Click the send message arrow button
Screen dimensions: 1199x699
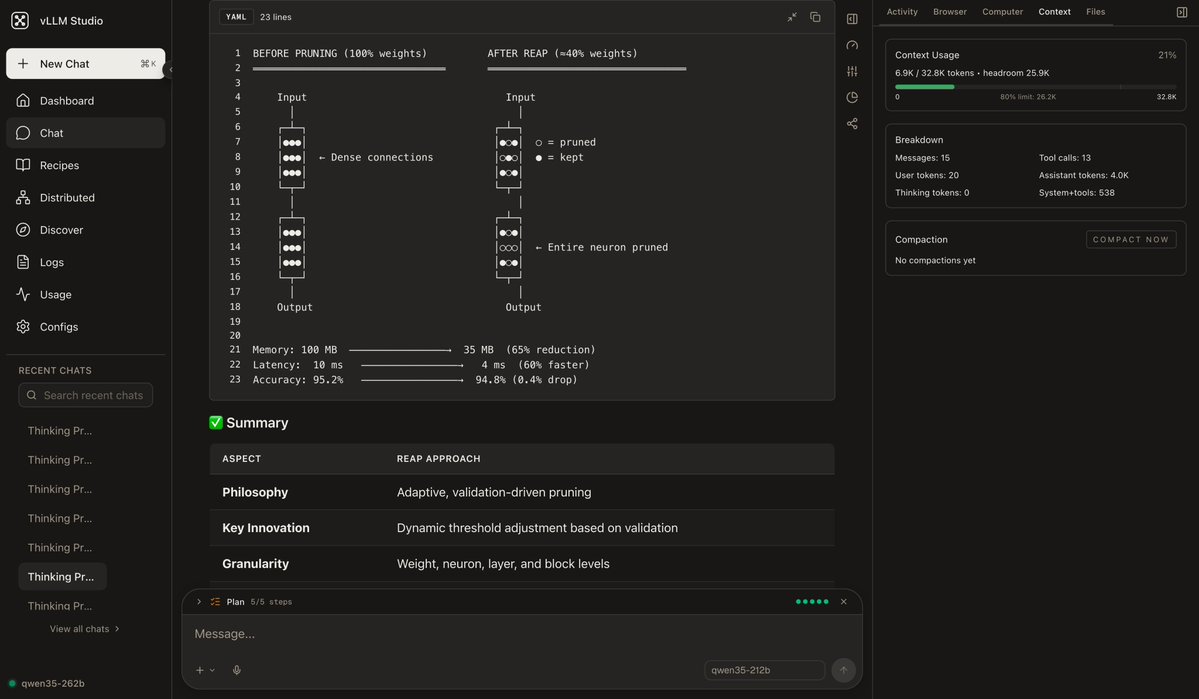coord(843,670)
